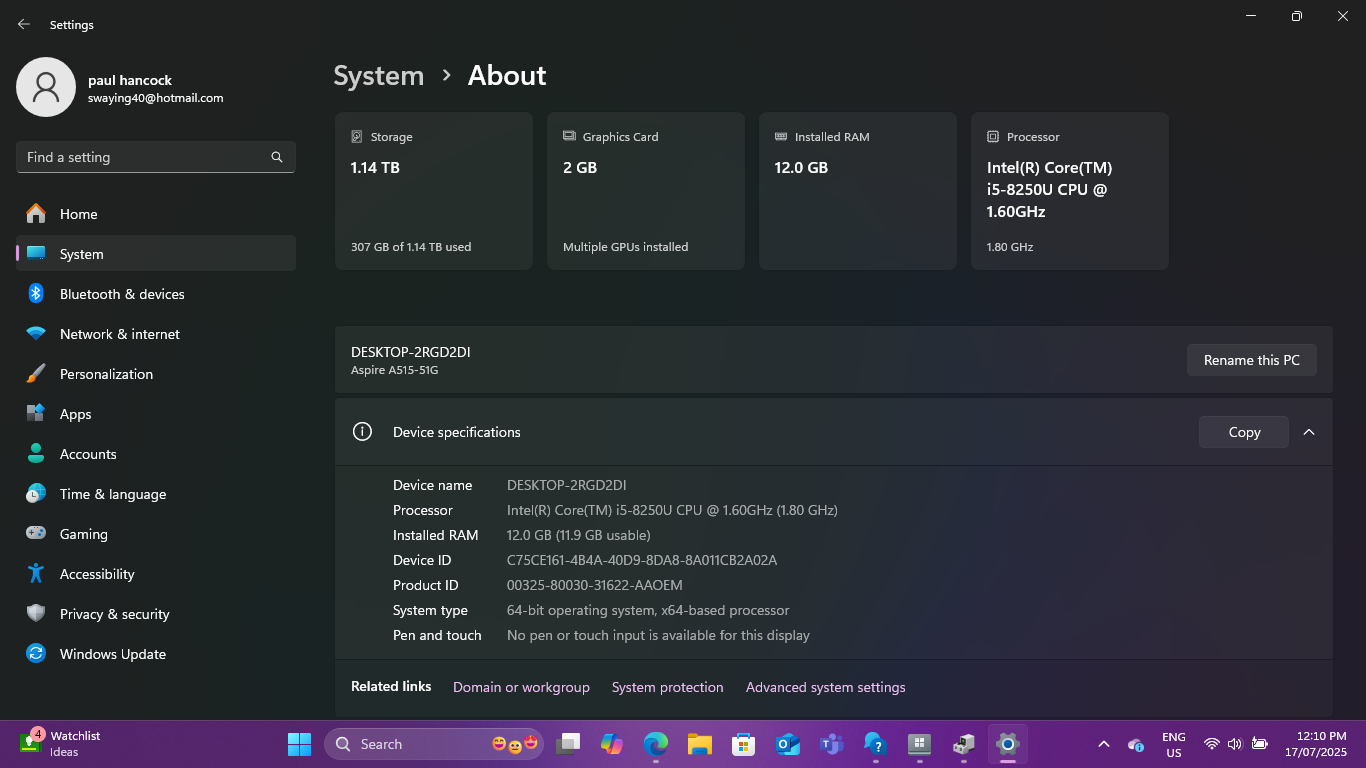Show hidden system tray icons
The width and height of the screenshot is (1366, 768).
pyautogui.click(x=1104, y=744)
